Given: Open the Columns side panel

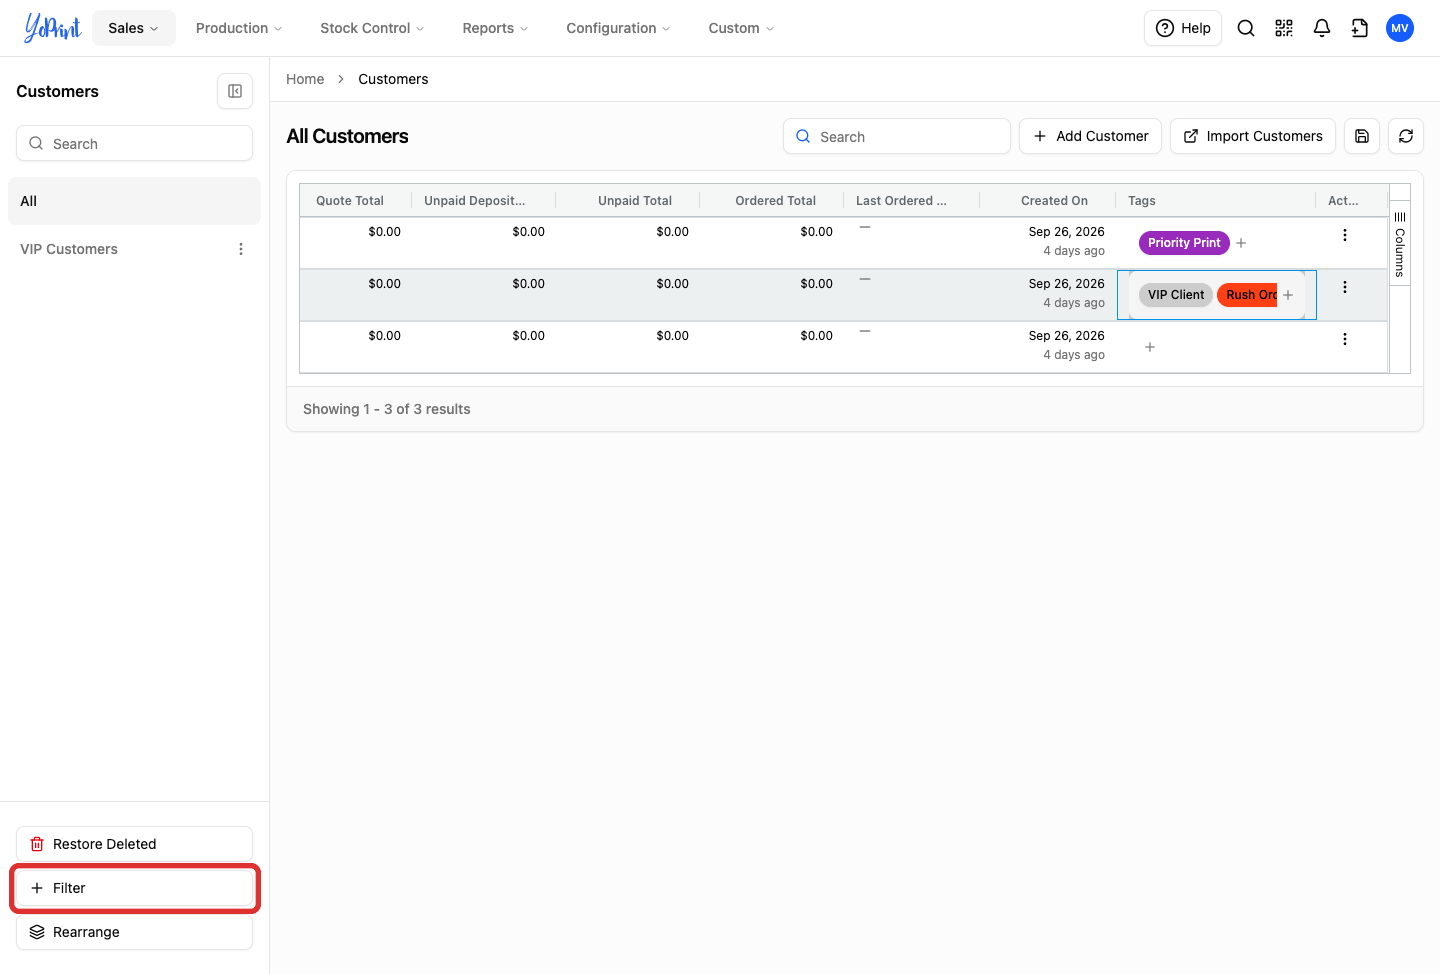Looking at the screenshot, I should click(1400, 244).
